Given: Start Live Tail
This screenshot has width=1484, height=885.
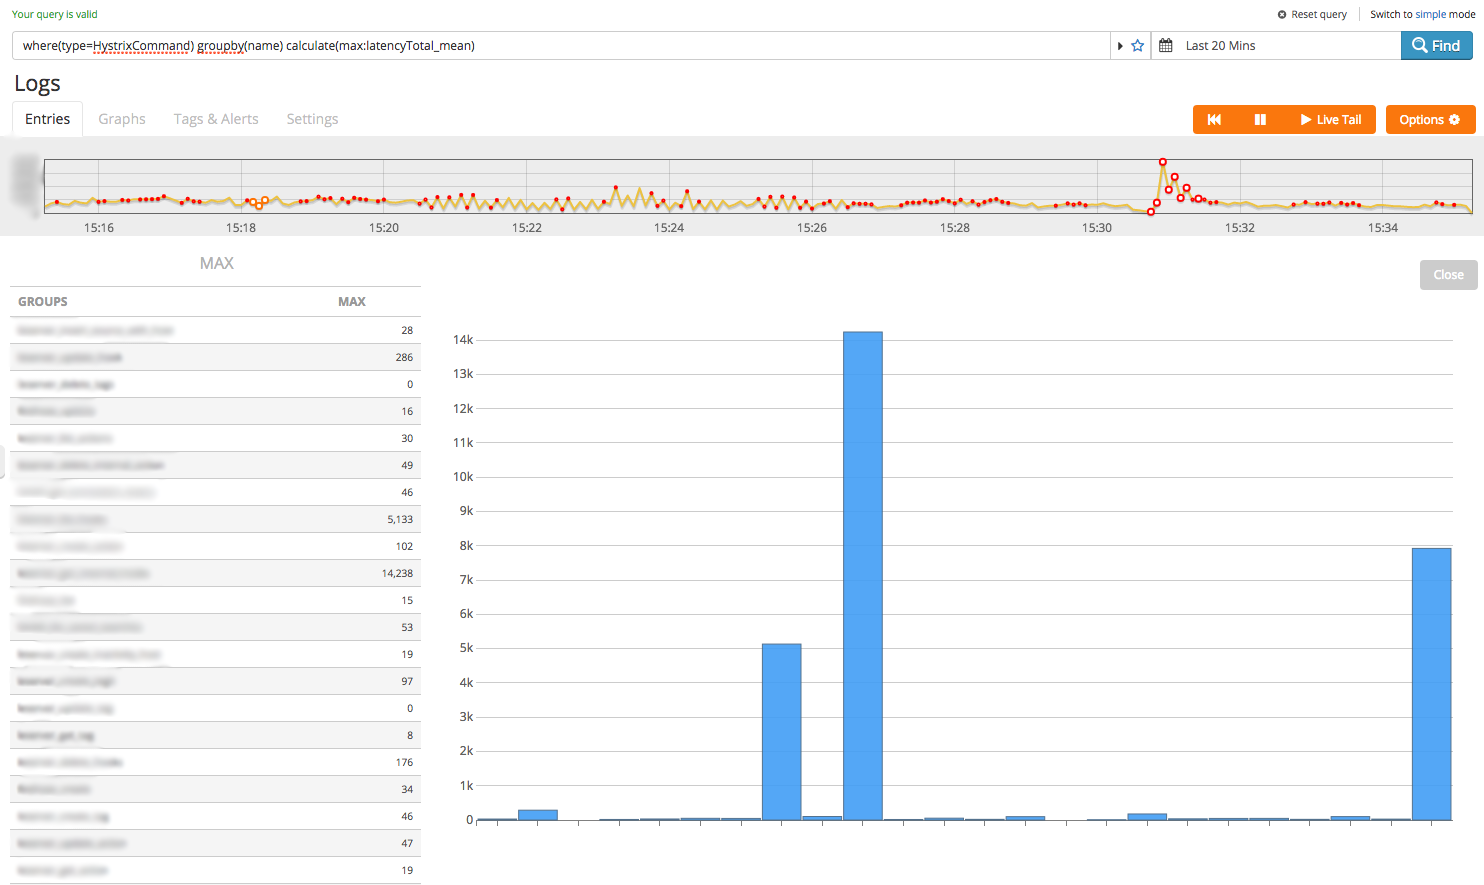Looking at the screenshot, I should [1330, 120].
